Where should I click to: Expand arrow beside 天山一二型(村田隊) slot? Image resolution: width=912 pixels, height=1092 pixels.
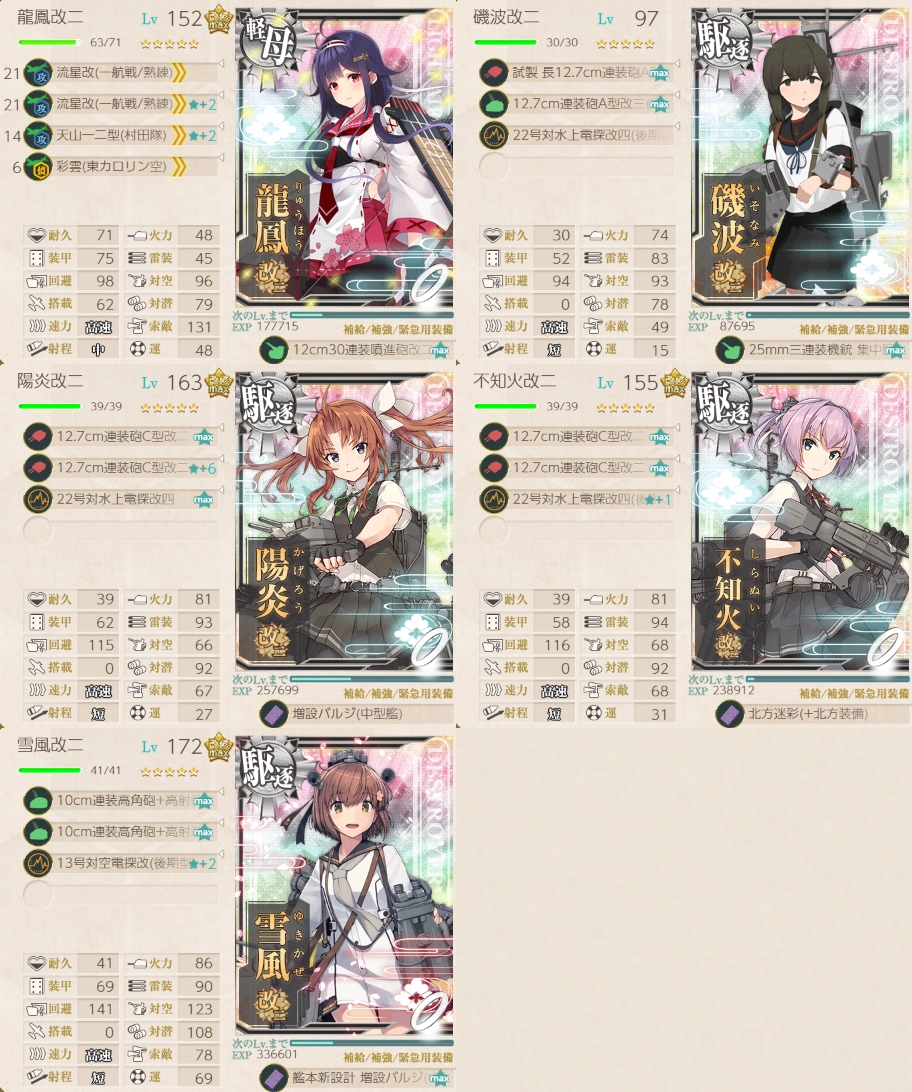click(x=221, y=127)
